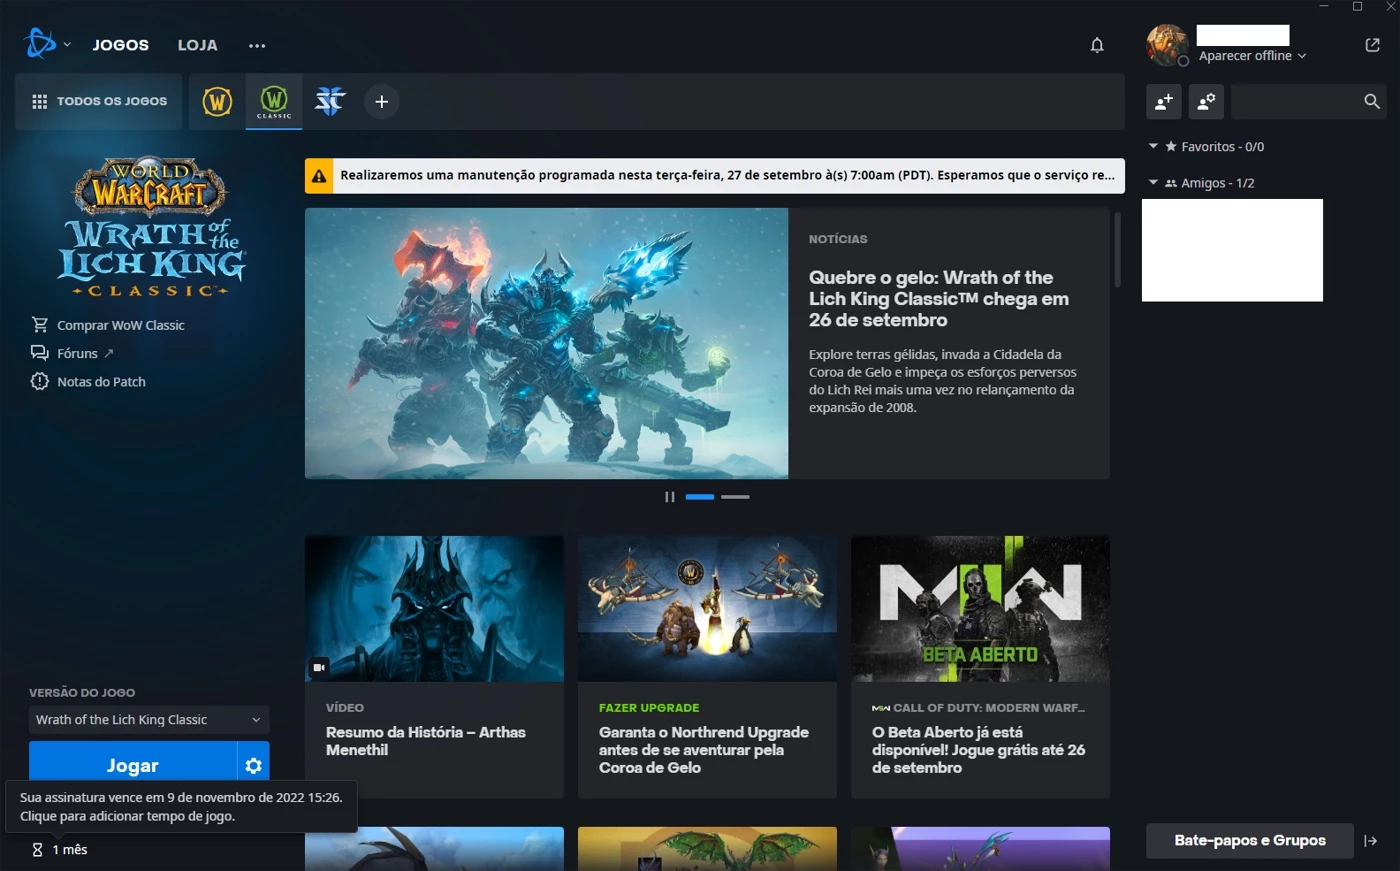Open the dropdown arrow next to Battle.net logo
Viewport: 1400px width, 871px height.
[67, 45]
